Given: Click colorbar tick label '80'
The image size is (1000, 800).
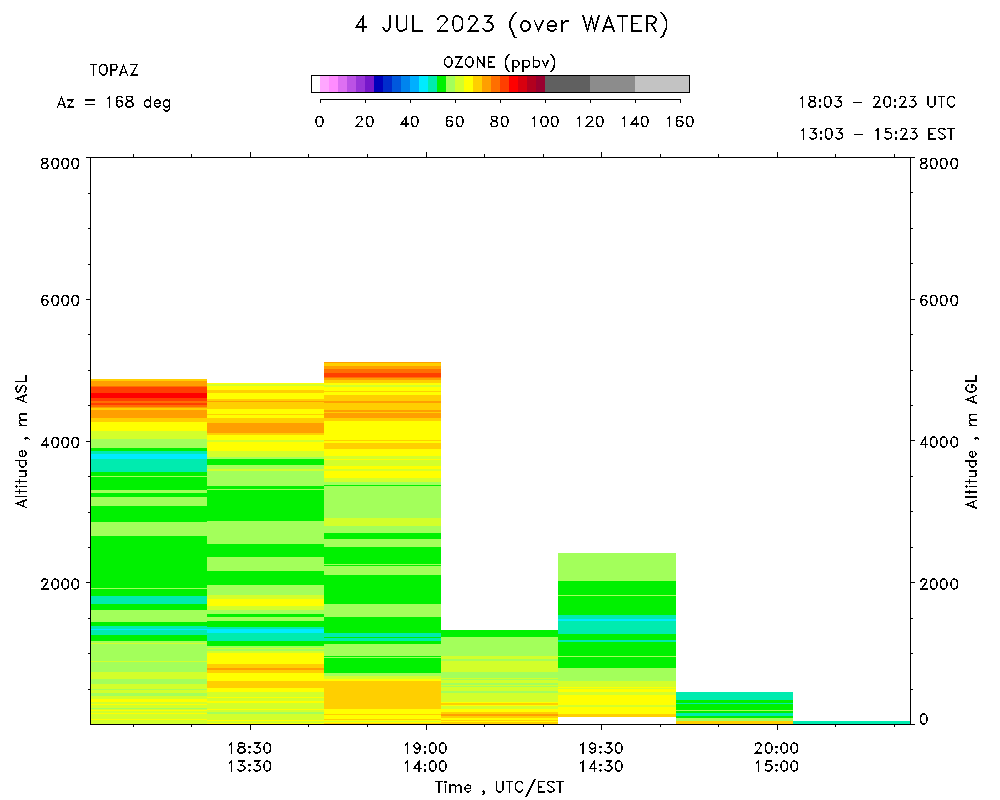Looking at the screenshot, I should coord(499,122).
